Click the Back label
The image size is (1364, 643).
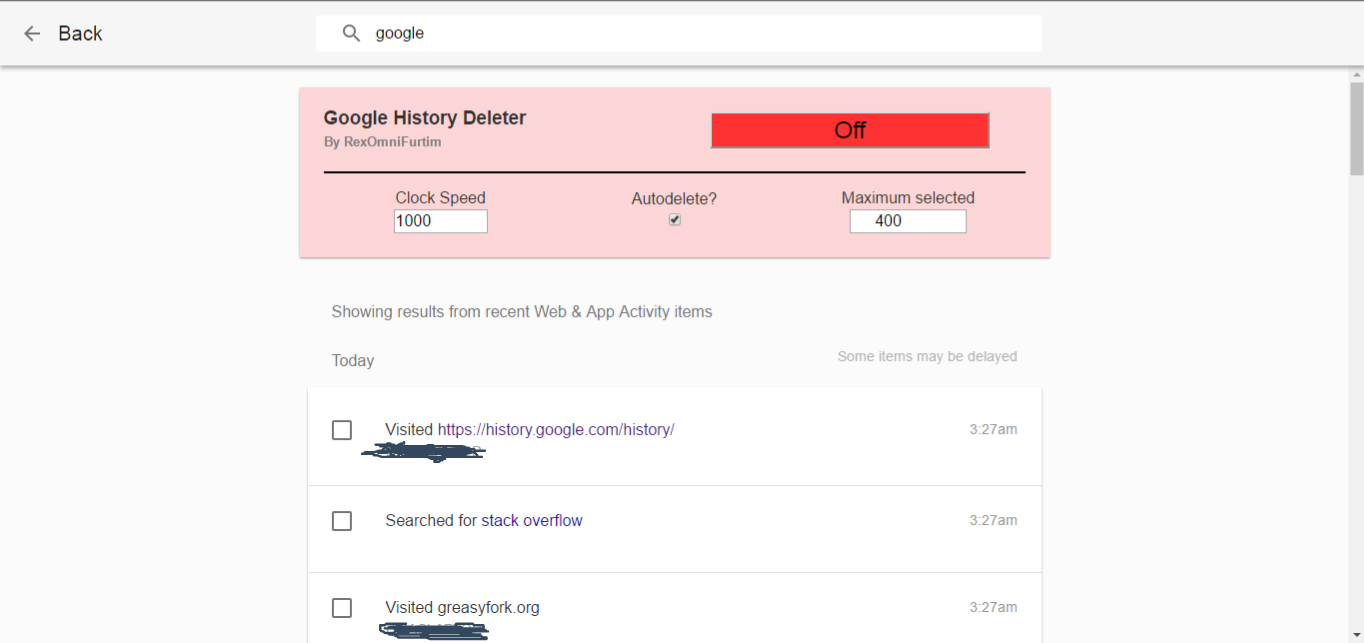click(x=81, y=33)
